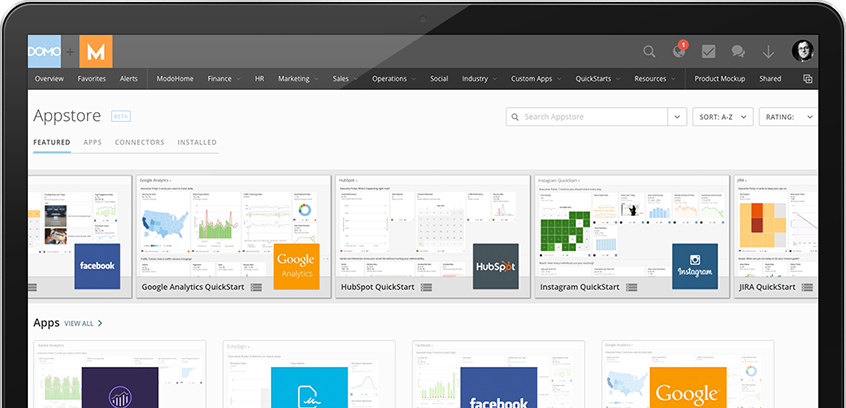Expand the Operations menu
Viewport: 846px width, 408px height.
(394, 79)
